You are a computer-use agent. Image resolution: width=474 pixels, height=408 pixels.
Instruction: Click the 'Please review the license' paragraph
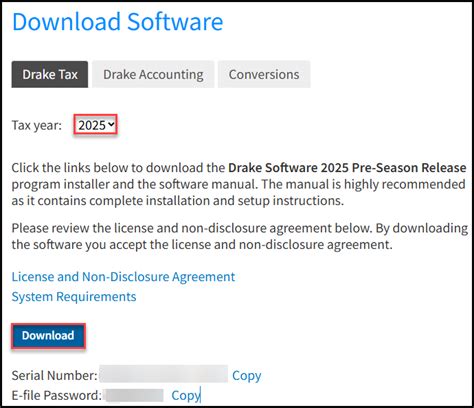240,236
